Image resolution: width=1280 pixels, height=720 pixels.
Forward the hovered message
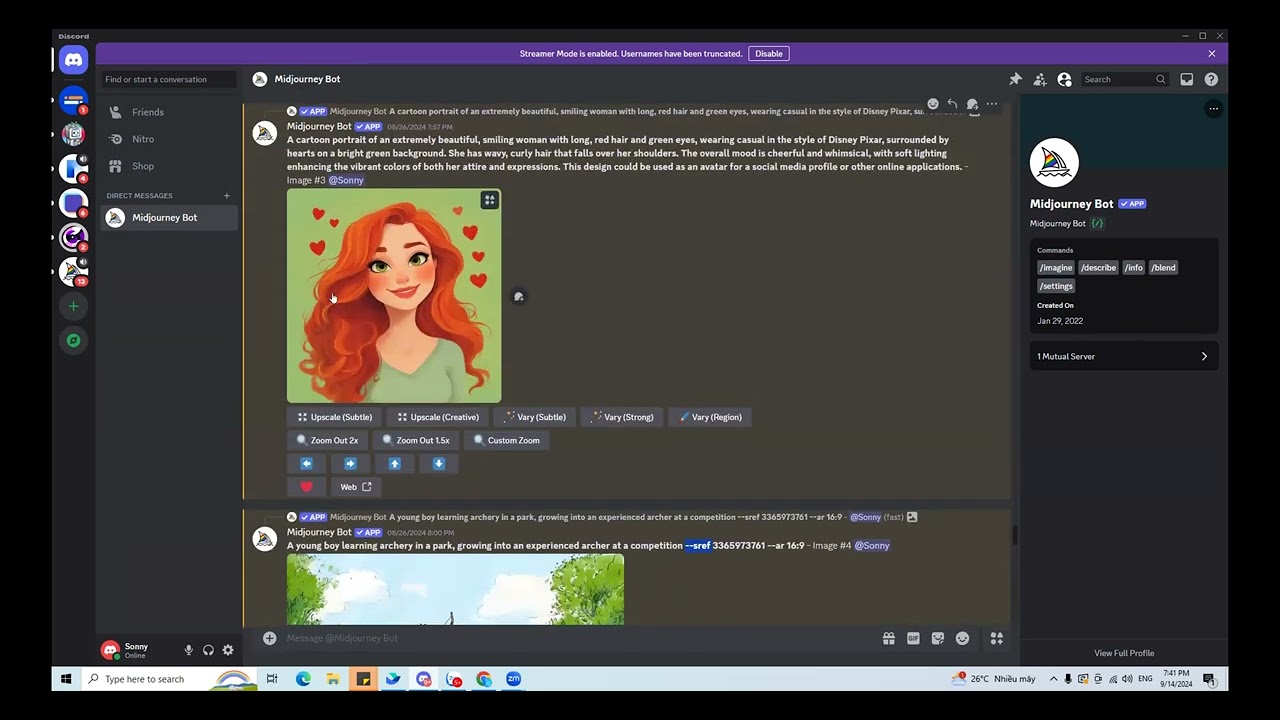click(972, 104)
